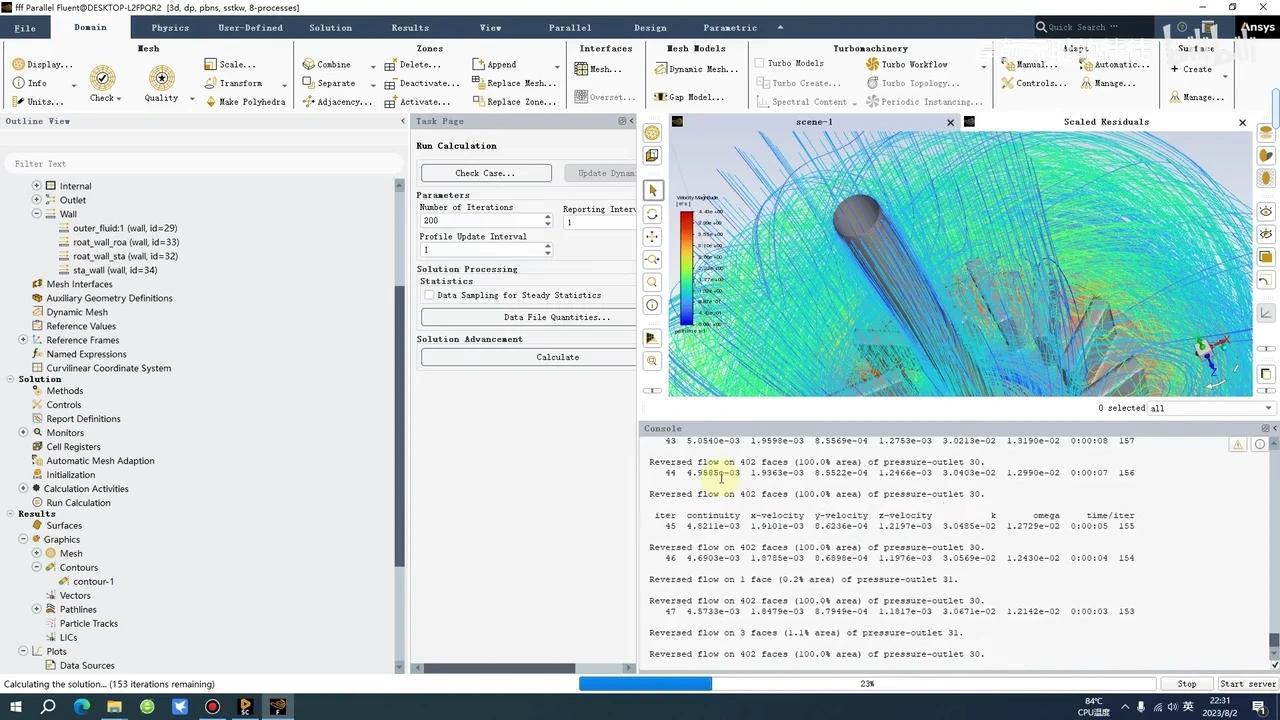
Task: Expand the Monitors tree node
Action: click(23, 433)
